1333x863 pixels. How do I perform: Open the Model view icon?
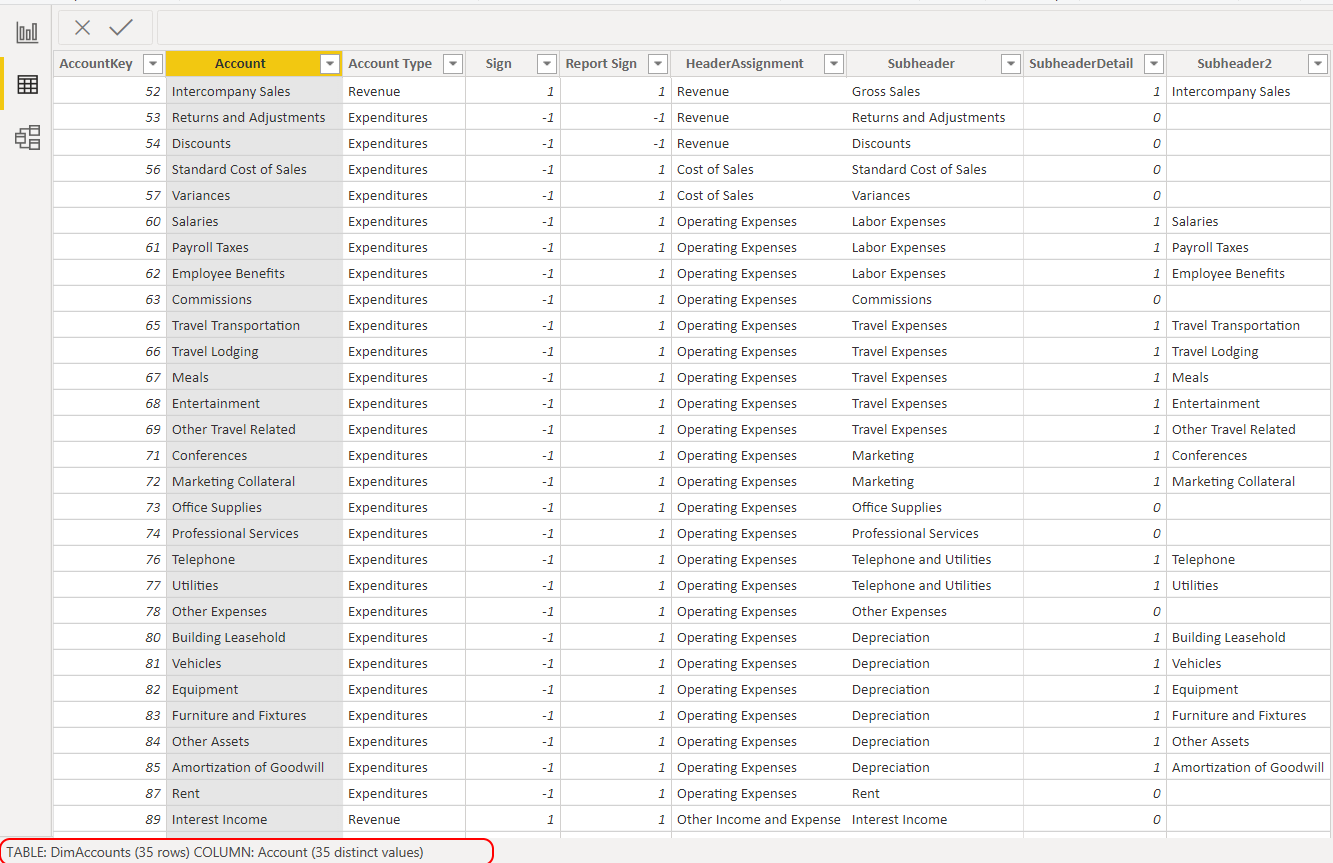(27, 138)
